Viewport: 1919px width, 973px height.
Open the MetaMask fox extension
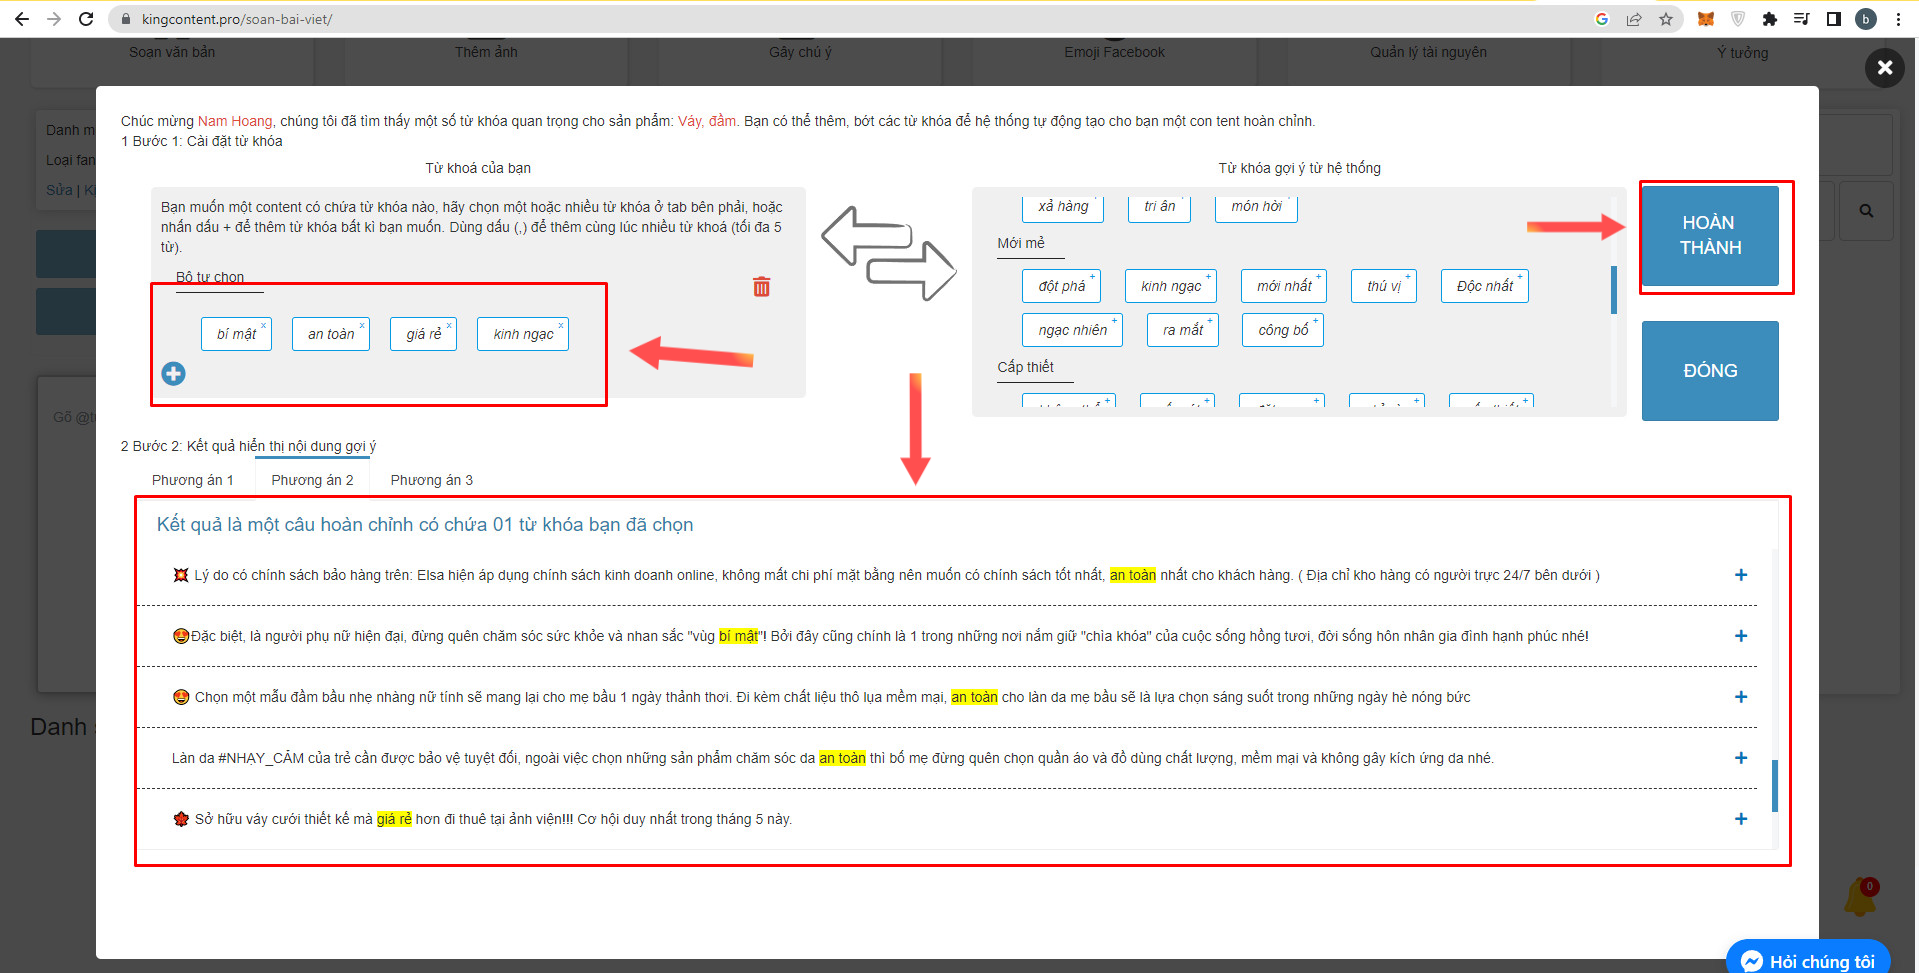pyautogui.click(x=1706, y=19)
